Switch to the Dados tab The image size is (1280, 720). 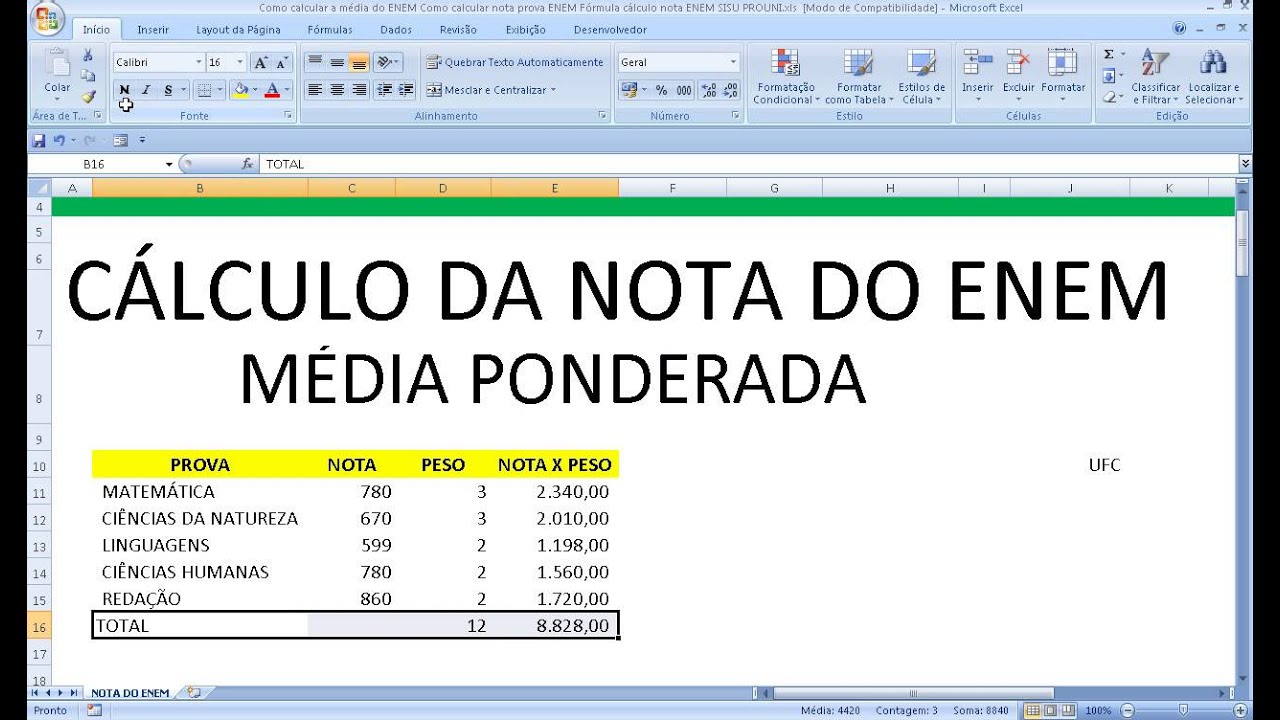396,30
